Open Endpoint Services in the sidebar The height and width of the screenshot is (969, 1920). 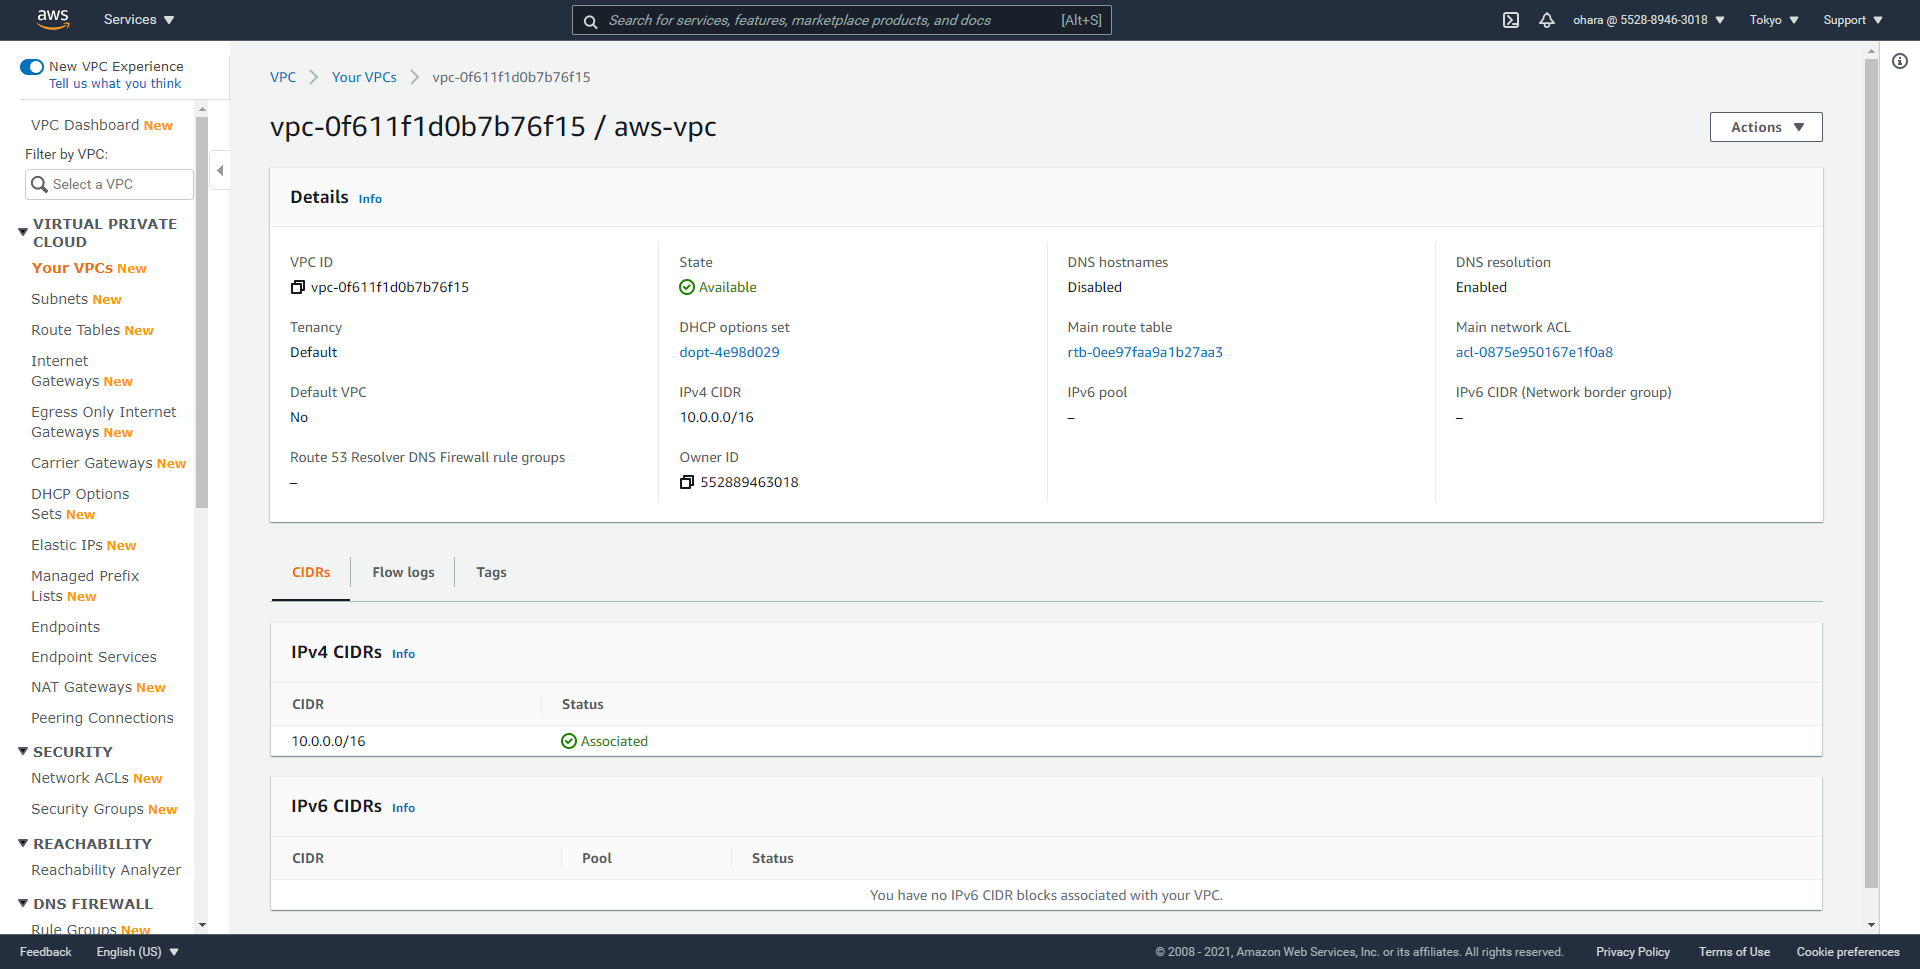[x=93, y=657]
